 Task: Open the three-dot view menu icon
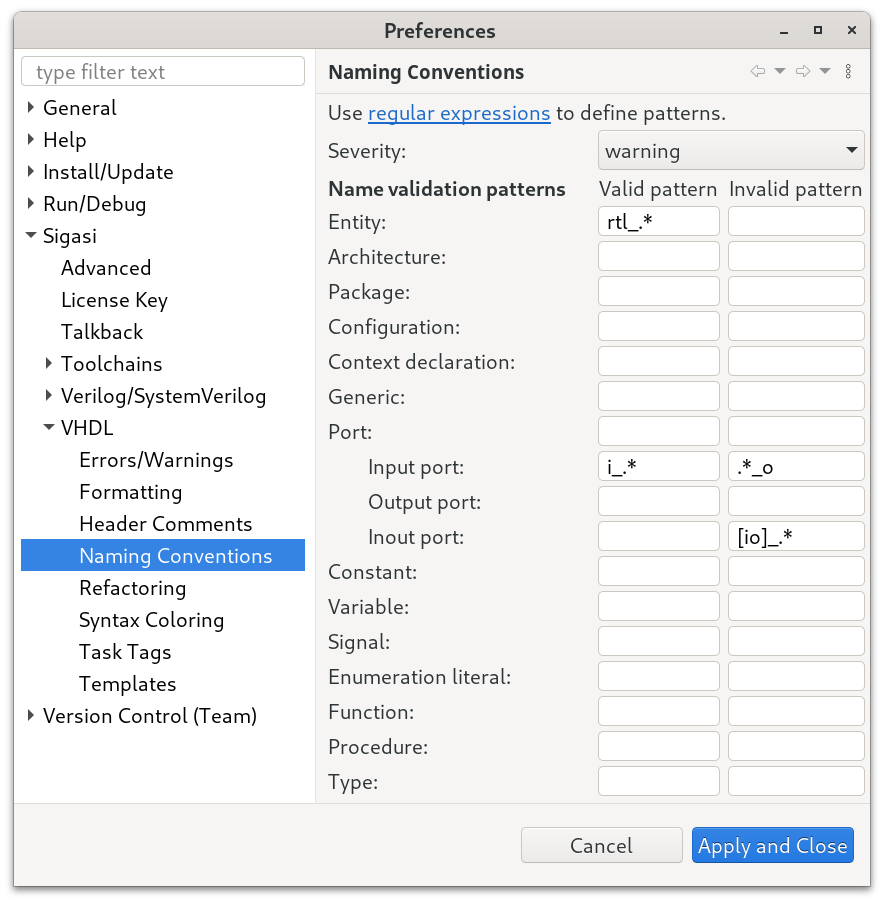(x=848, y=71)
